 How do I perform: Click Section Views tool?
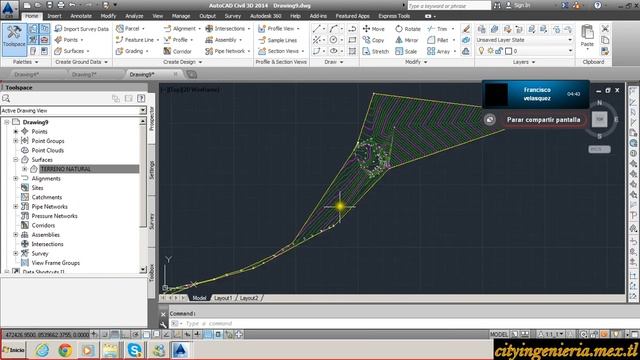279,51
